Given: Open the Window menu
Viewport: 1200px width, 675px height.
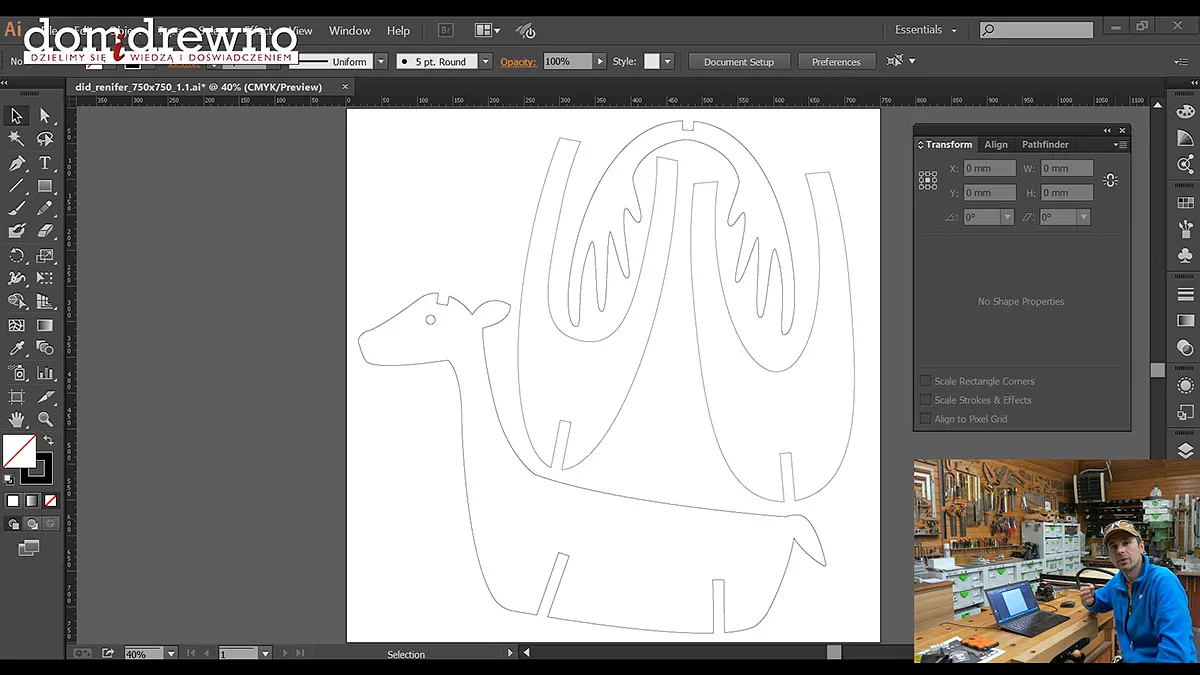Looking at the screenshot, I should (349, 30).
